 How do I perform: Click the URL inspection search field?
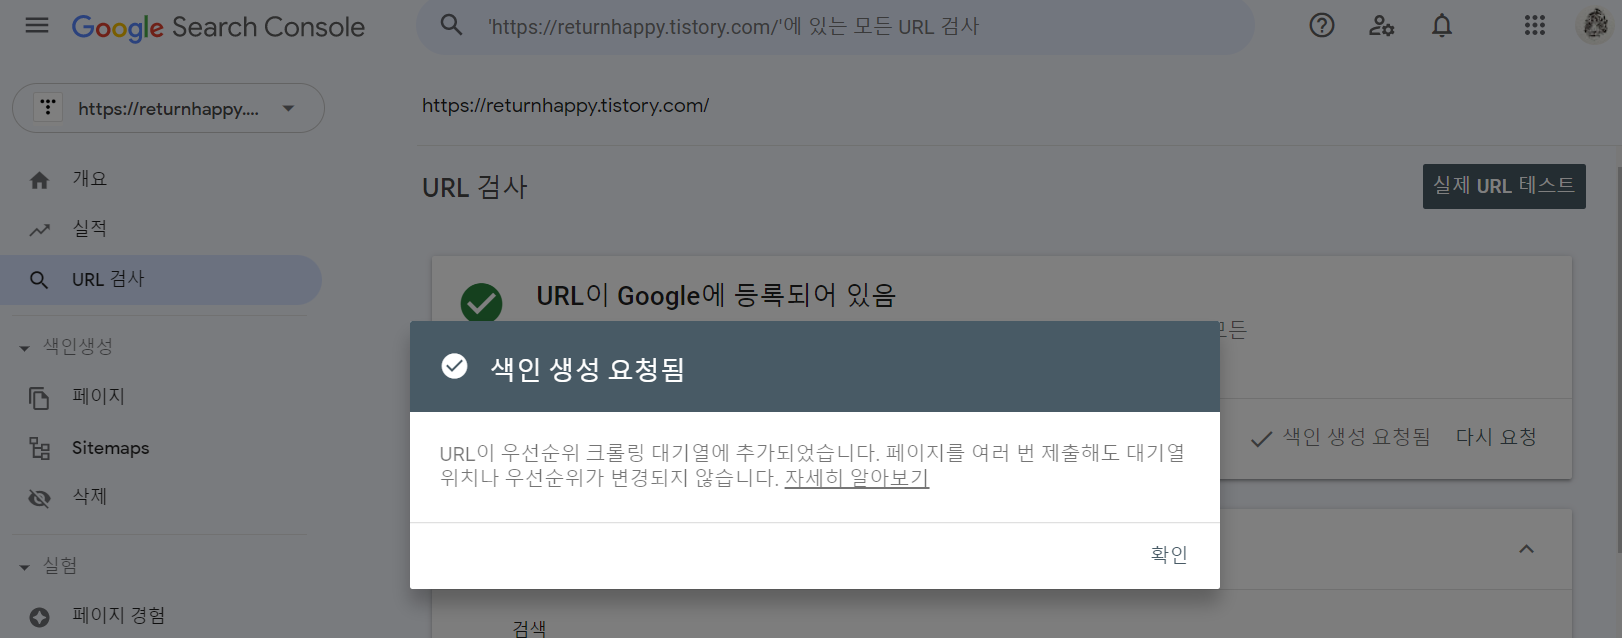pos(835,27)
